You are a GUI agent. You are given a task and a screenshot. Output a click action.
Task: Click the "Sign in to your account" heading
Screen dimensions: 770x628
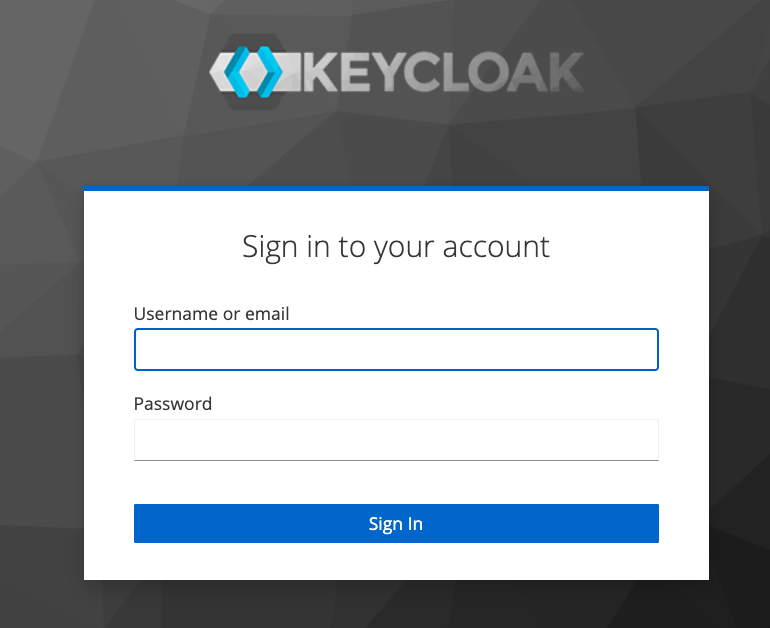tap(396, 246)
